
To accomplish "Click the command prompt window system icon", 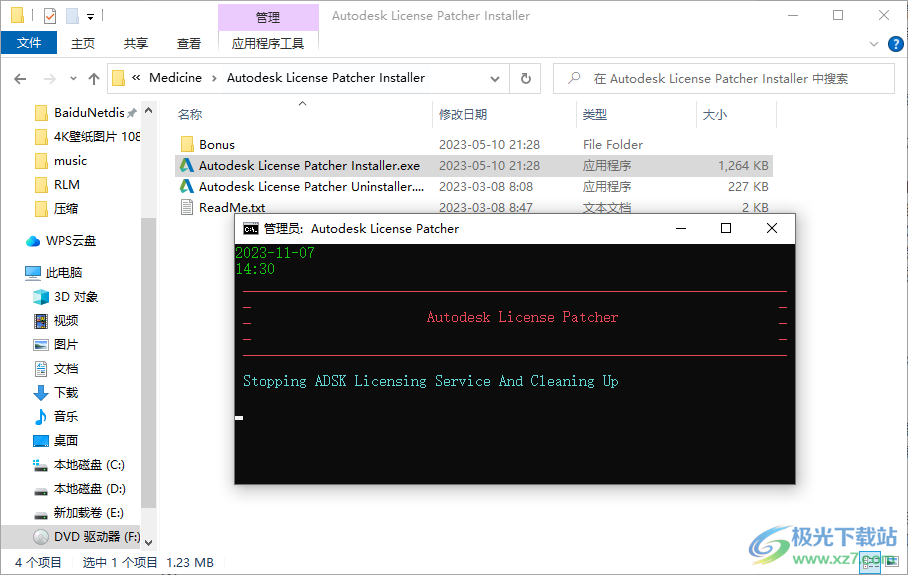I will (250, 229).
